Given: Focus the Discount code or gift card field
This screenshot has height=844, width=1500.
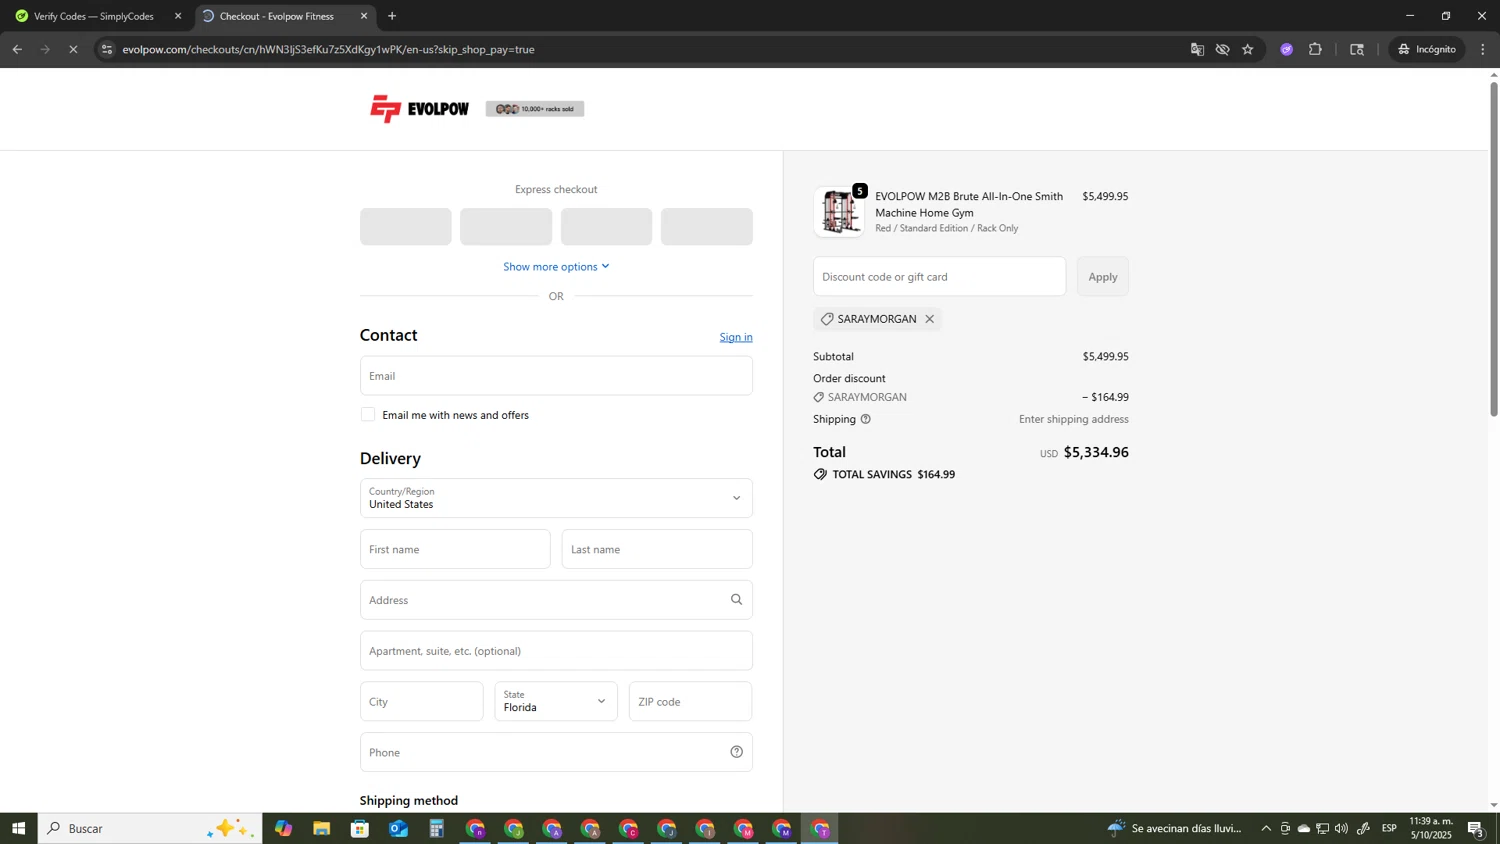Looking at the screenshot, I should click(939, 277).
